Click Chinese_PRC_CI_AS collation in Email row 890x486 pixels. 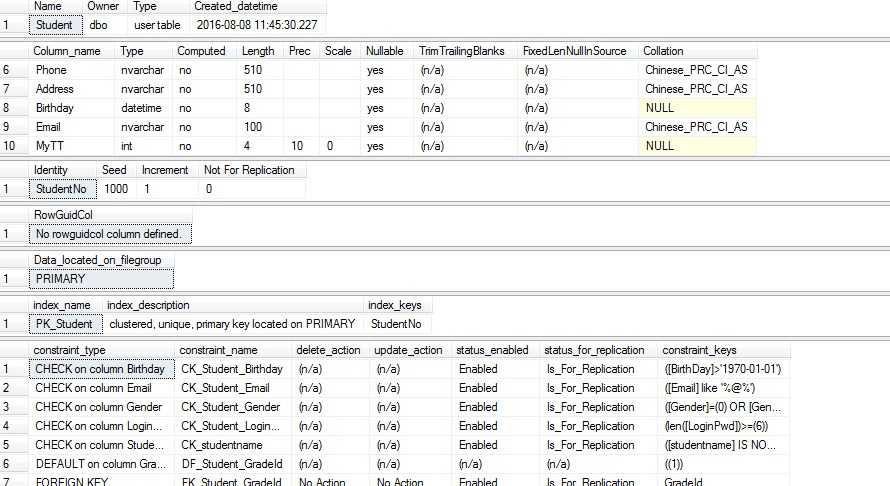[x=696, y=127]
